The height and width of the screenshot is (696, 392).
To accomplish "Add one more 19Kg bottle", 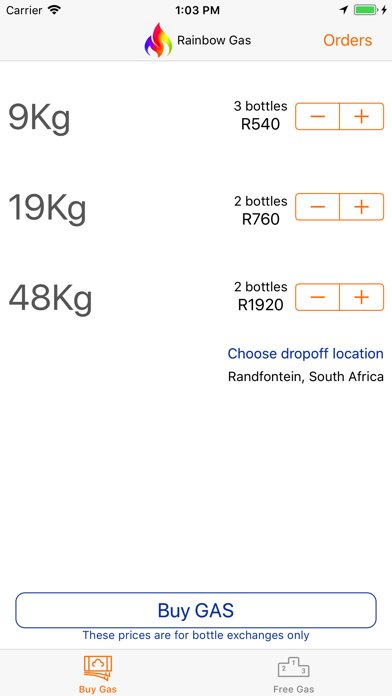I will click(x=362, y=207).
